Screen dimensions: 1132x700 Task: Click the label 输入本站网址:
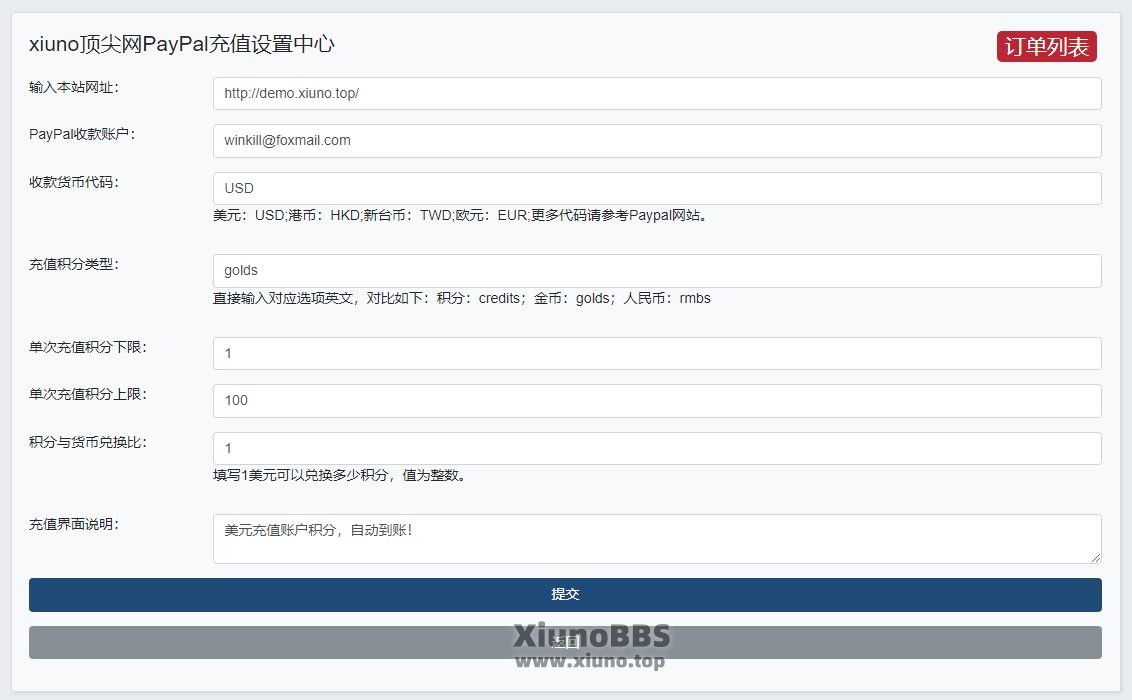[x=74, y=87]
